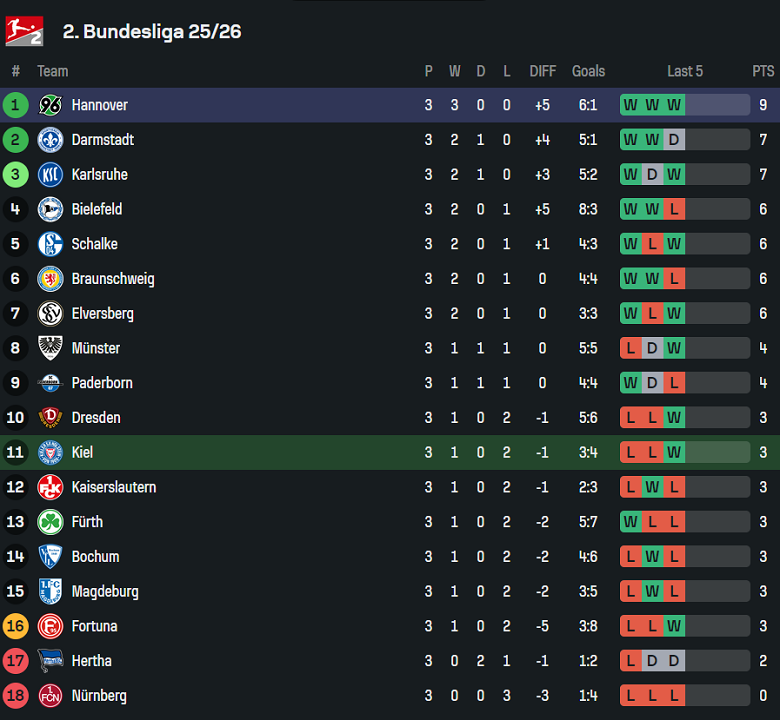Click the 2. Bundesliga 25/26 title
780x720 pixels.
tap(152, 31)
